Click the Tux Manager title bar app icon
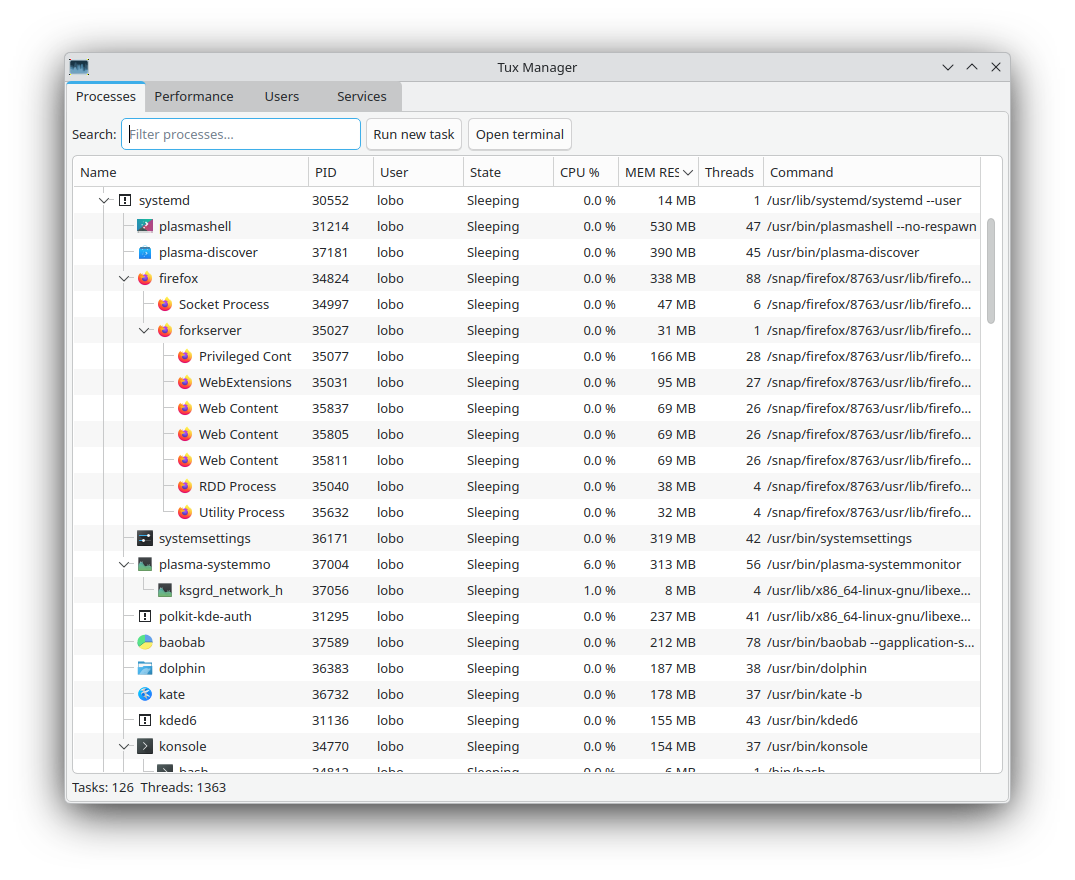This screenshot has width=1075, height=880. [79, 67]
